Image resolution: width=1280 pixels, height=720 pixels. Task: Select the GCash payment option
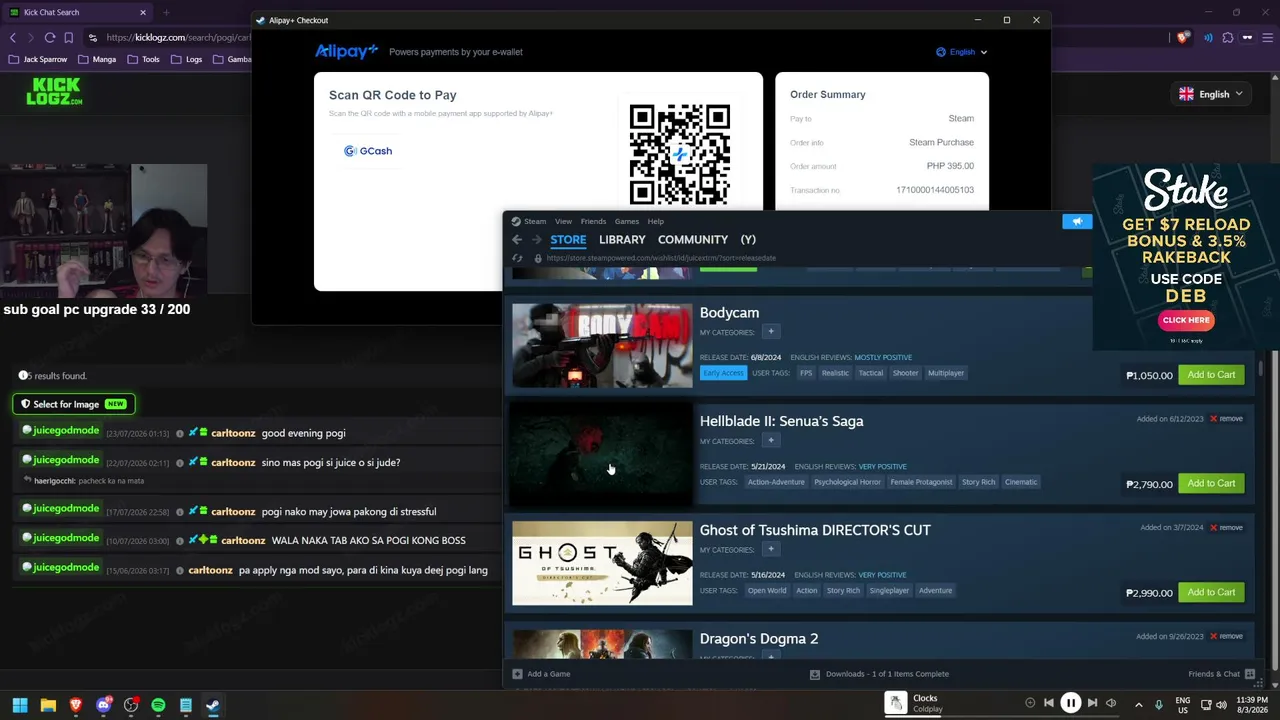pyautogui.click(x=368, y=151)
